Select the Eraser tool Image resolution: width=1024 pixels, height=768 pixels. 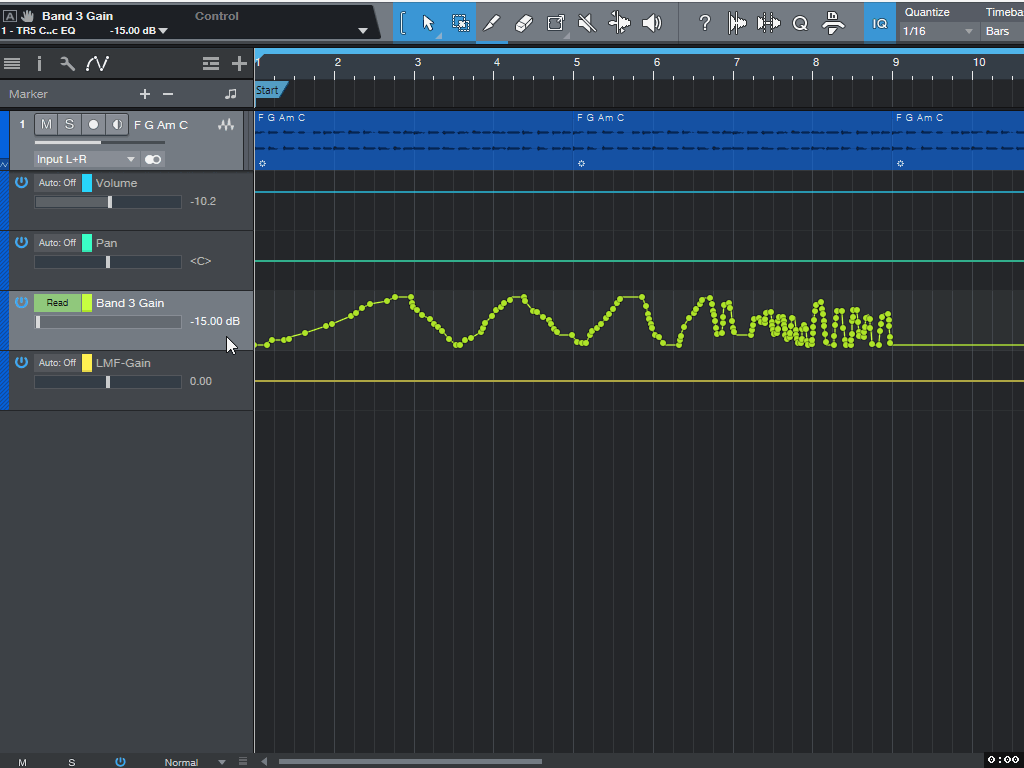pyautogui.click(x=524, y=23)
